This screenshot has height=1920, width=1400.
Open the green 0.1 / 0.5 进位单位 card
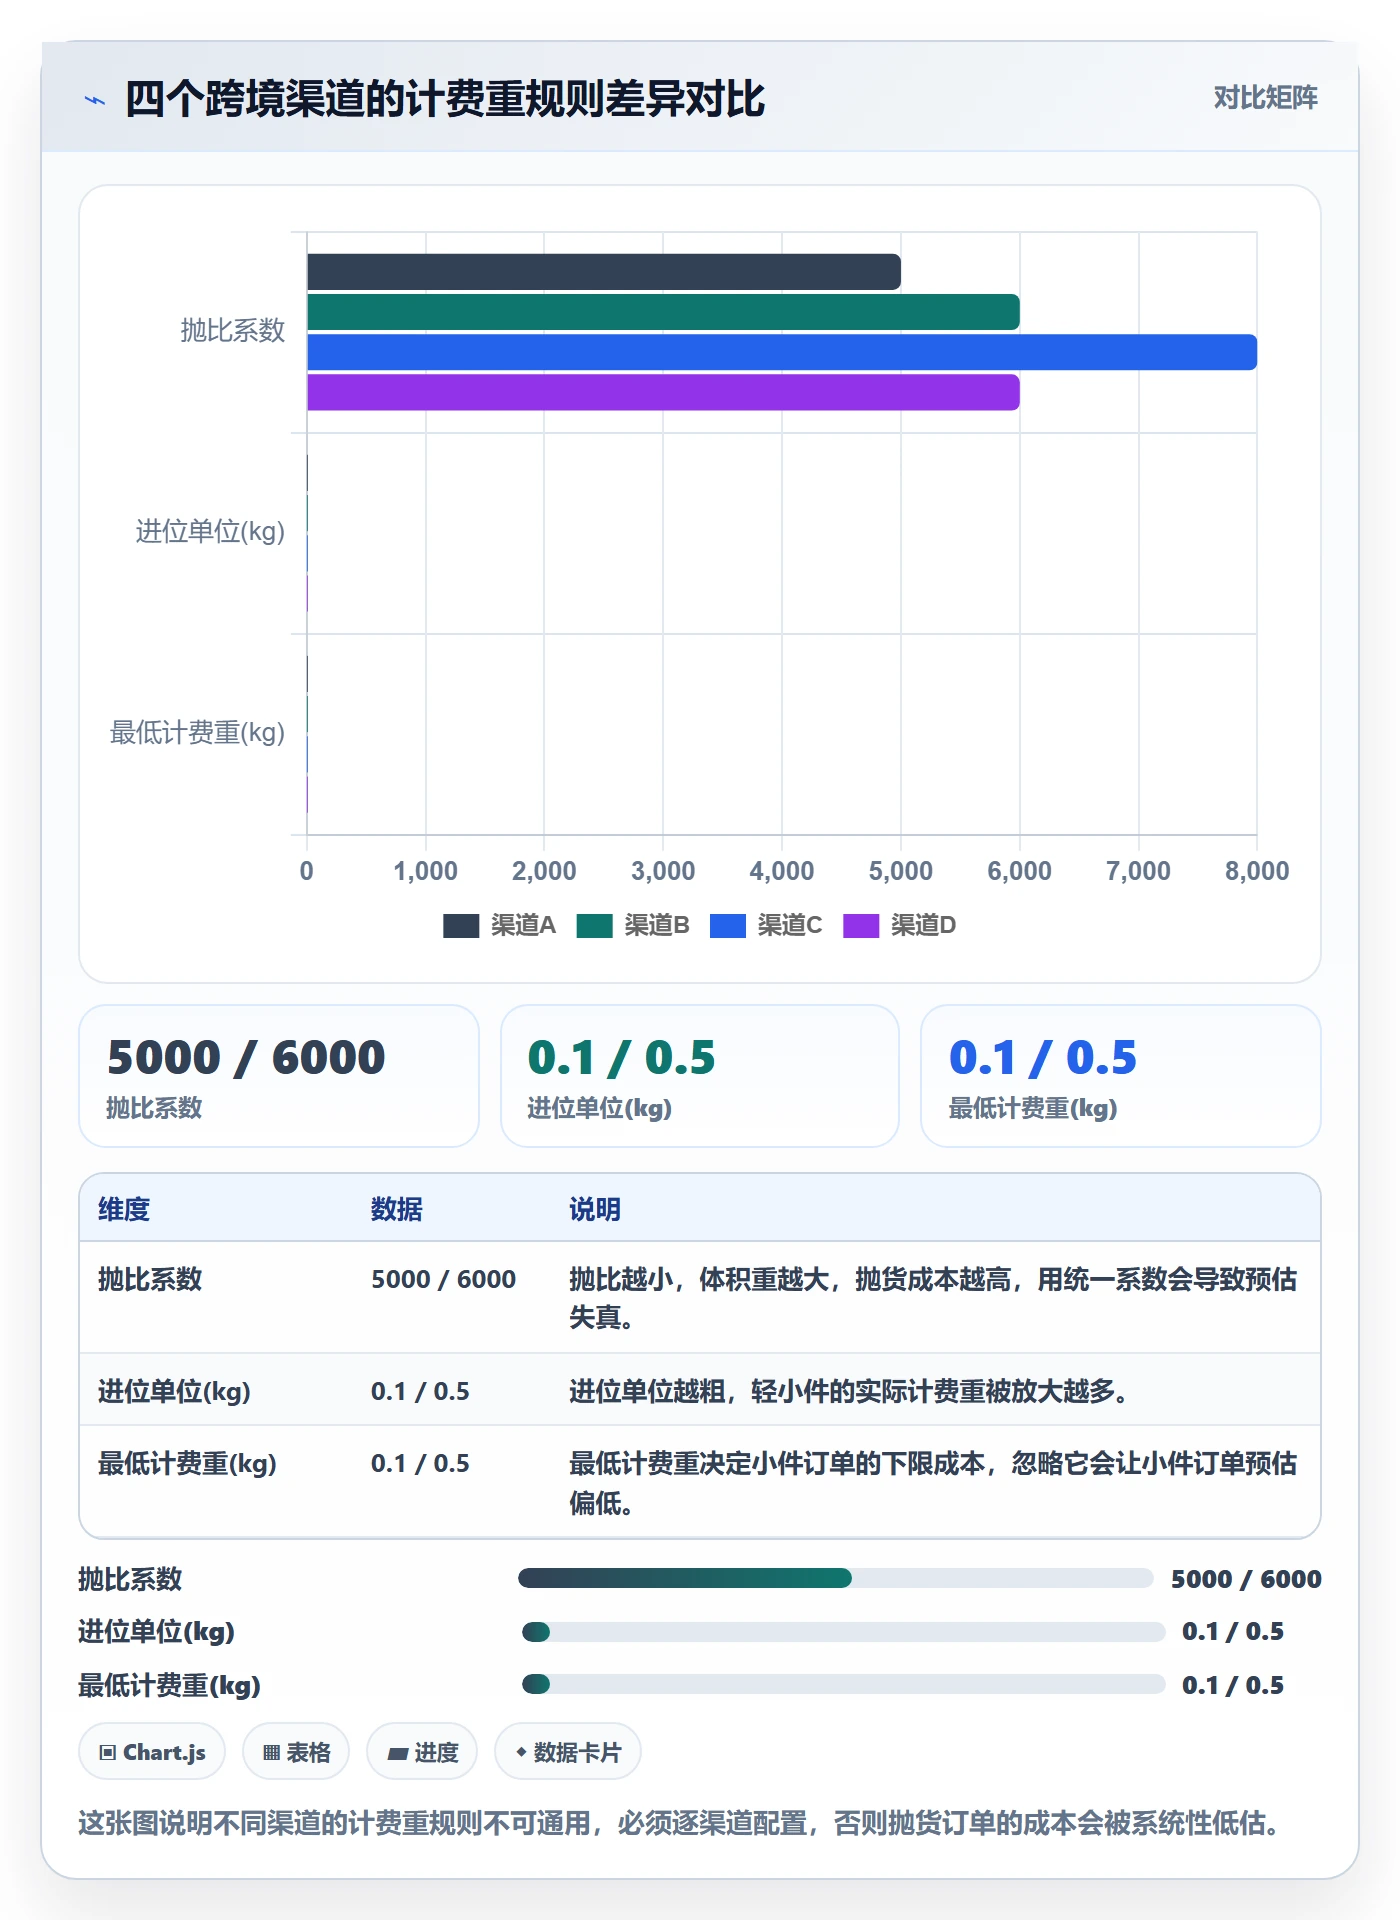700,1076
